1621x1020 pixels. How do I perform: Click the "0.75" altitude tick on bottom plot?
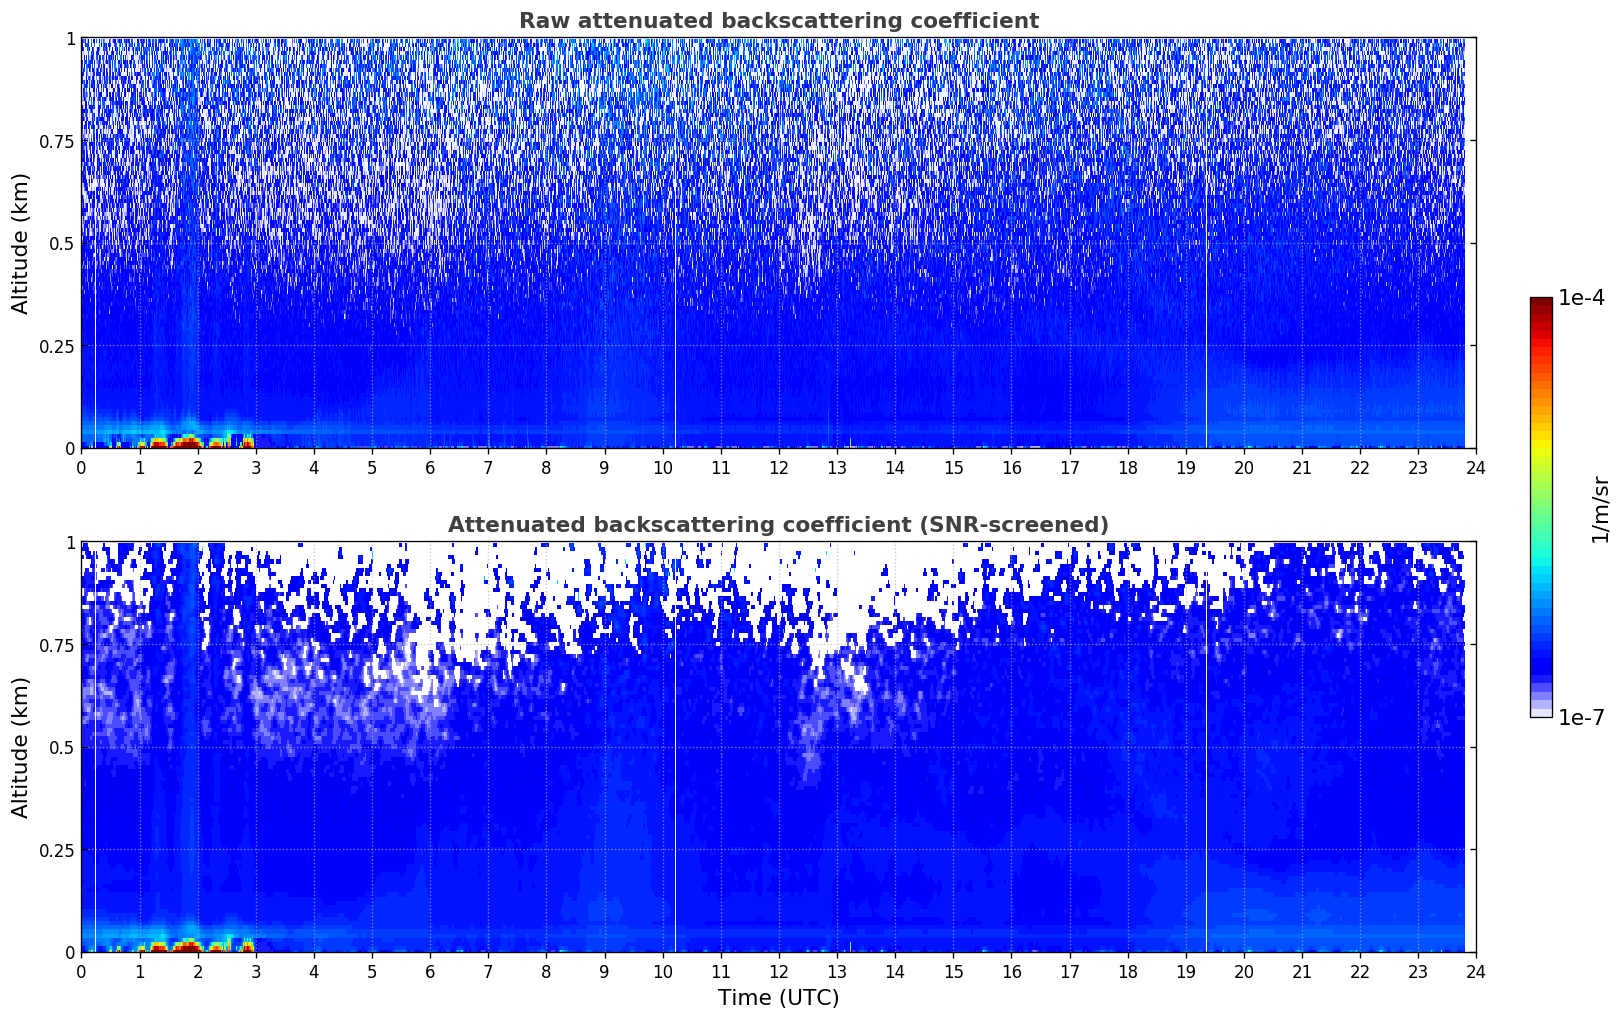point(56,645)
